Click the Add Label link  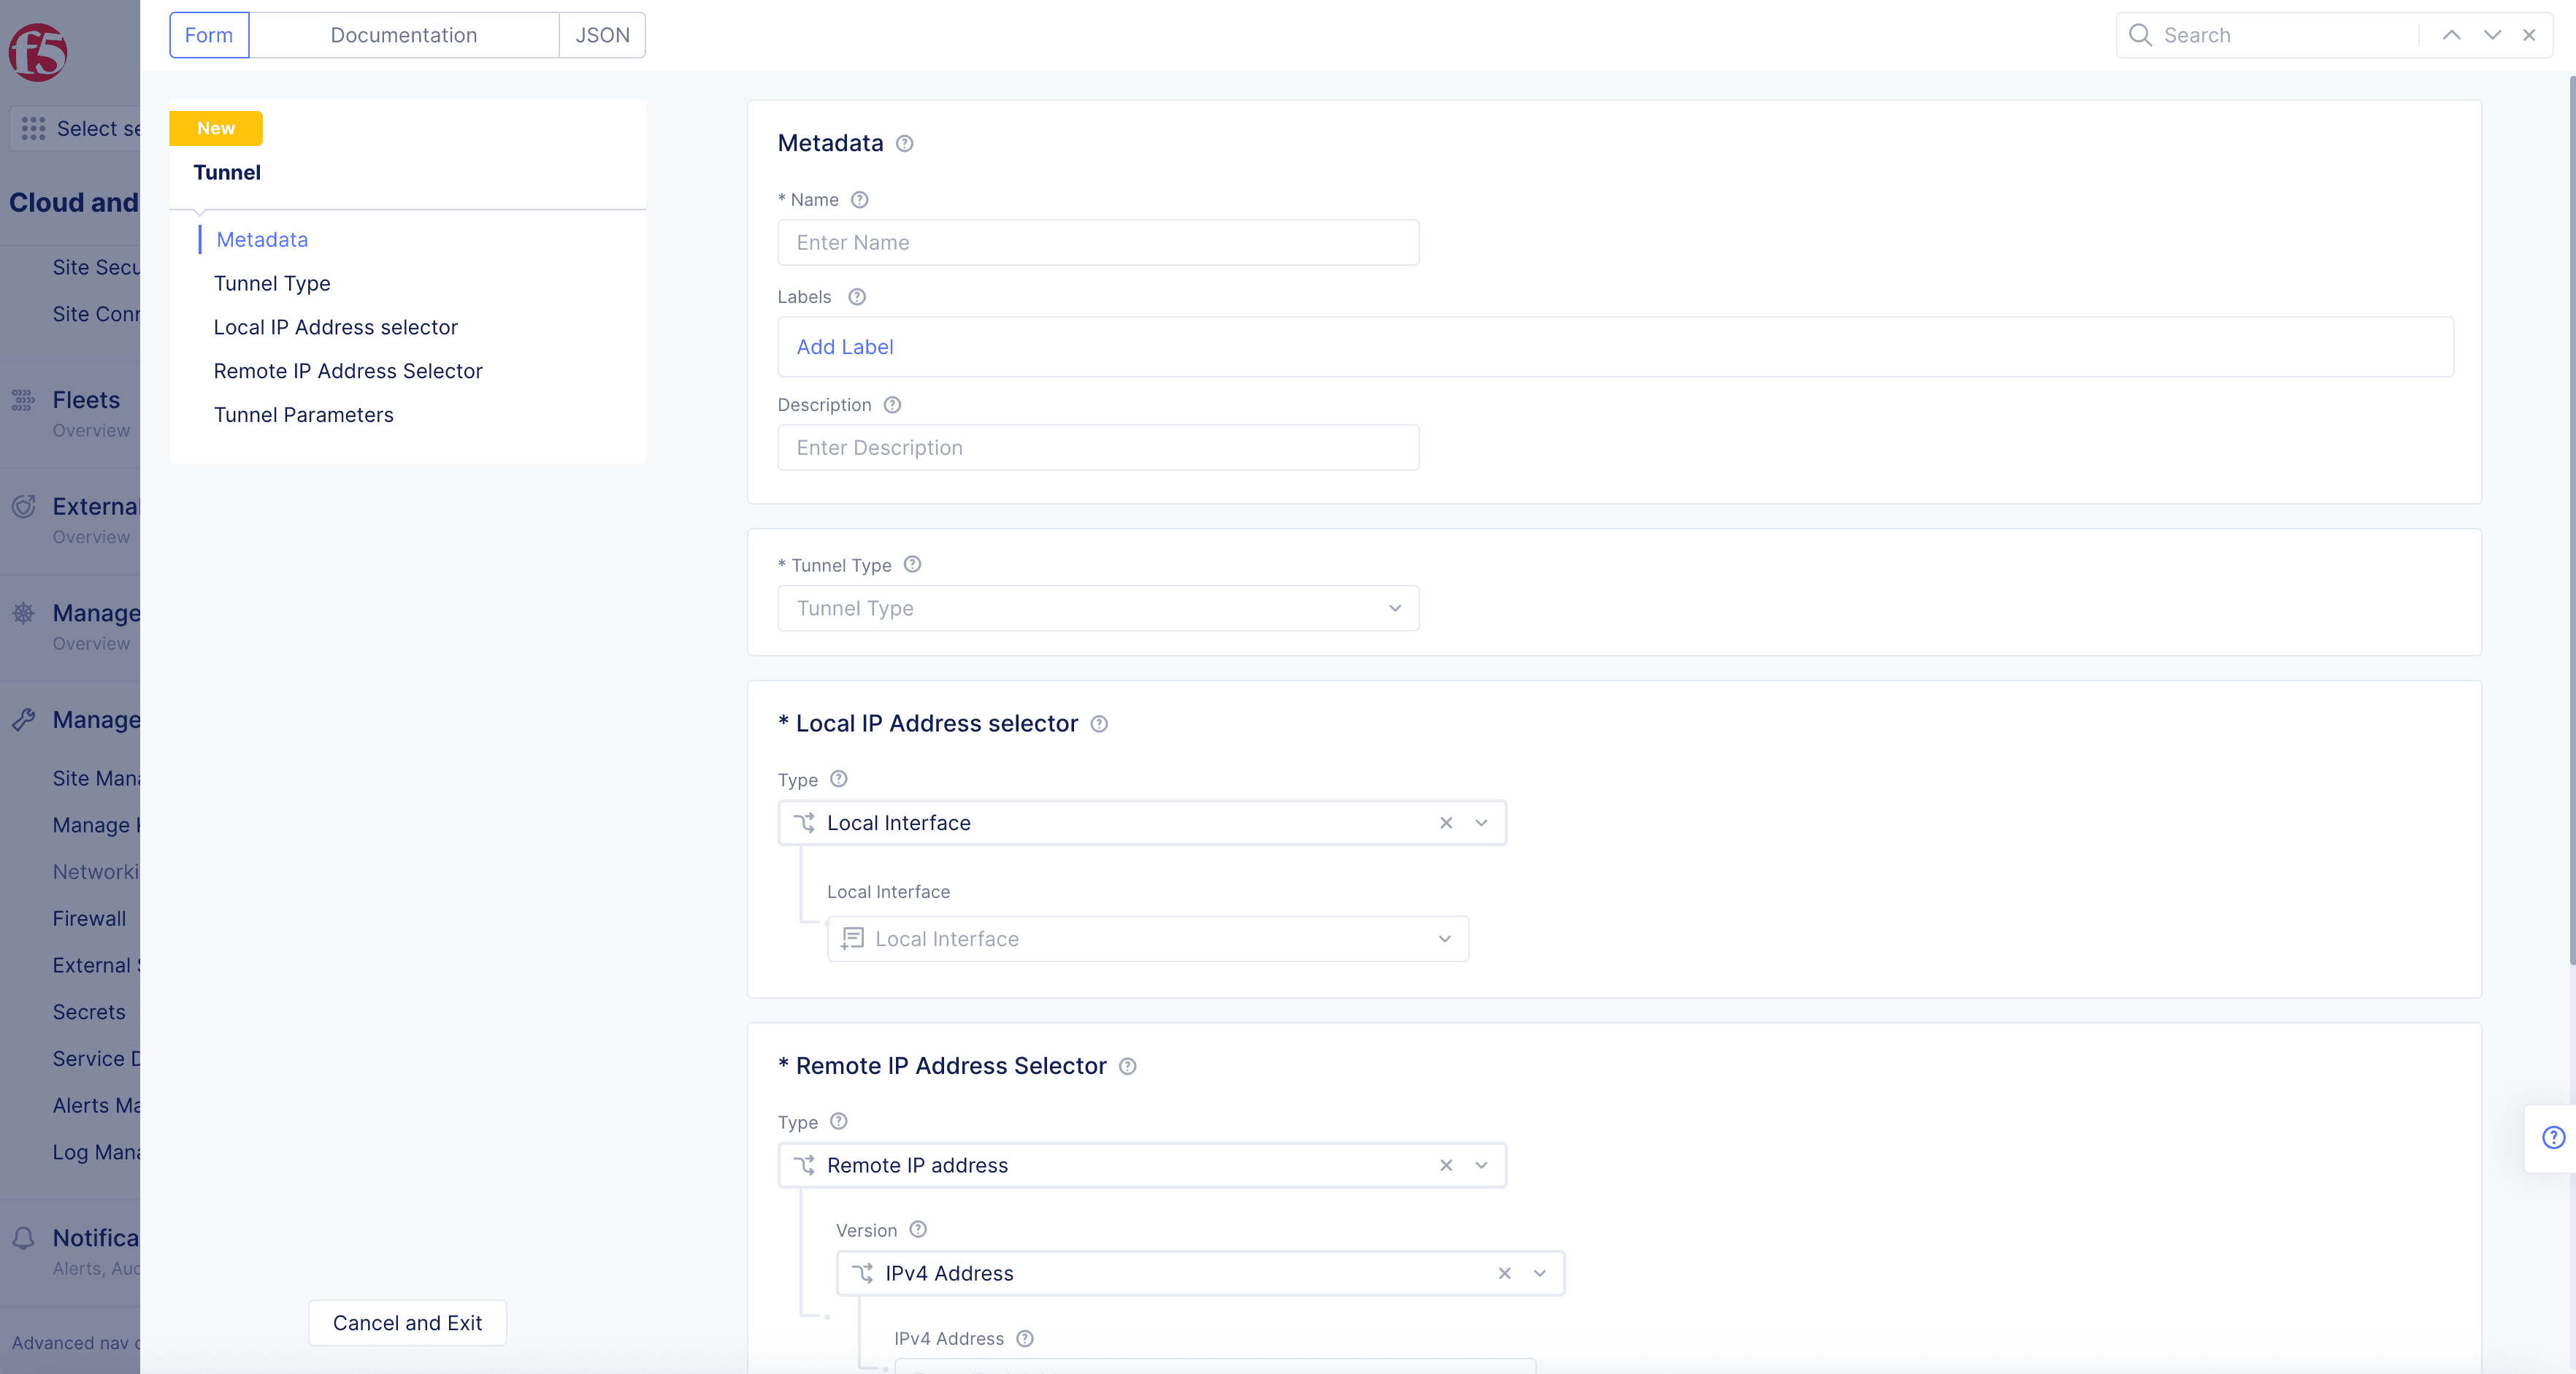tap(844, 346)
